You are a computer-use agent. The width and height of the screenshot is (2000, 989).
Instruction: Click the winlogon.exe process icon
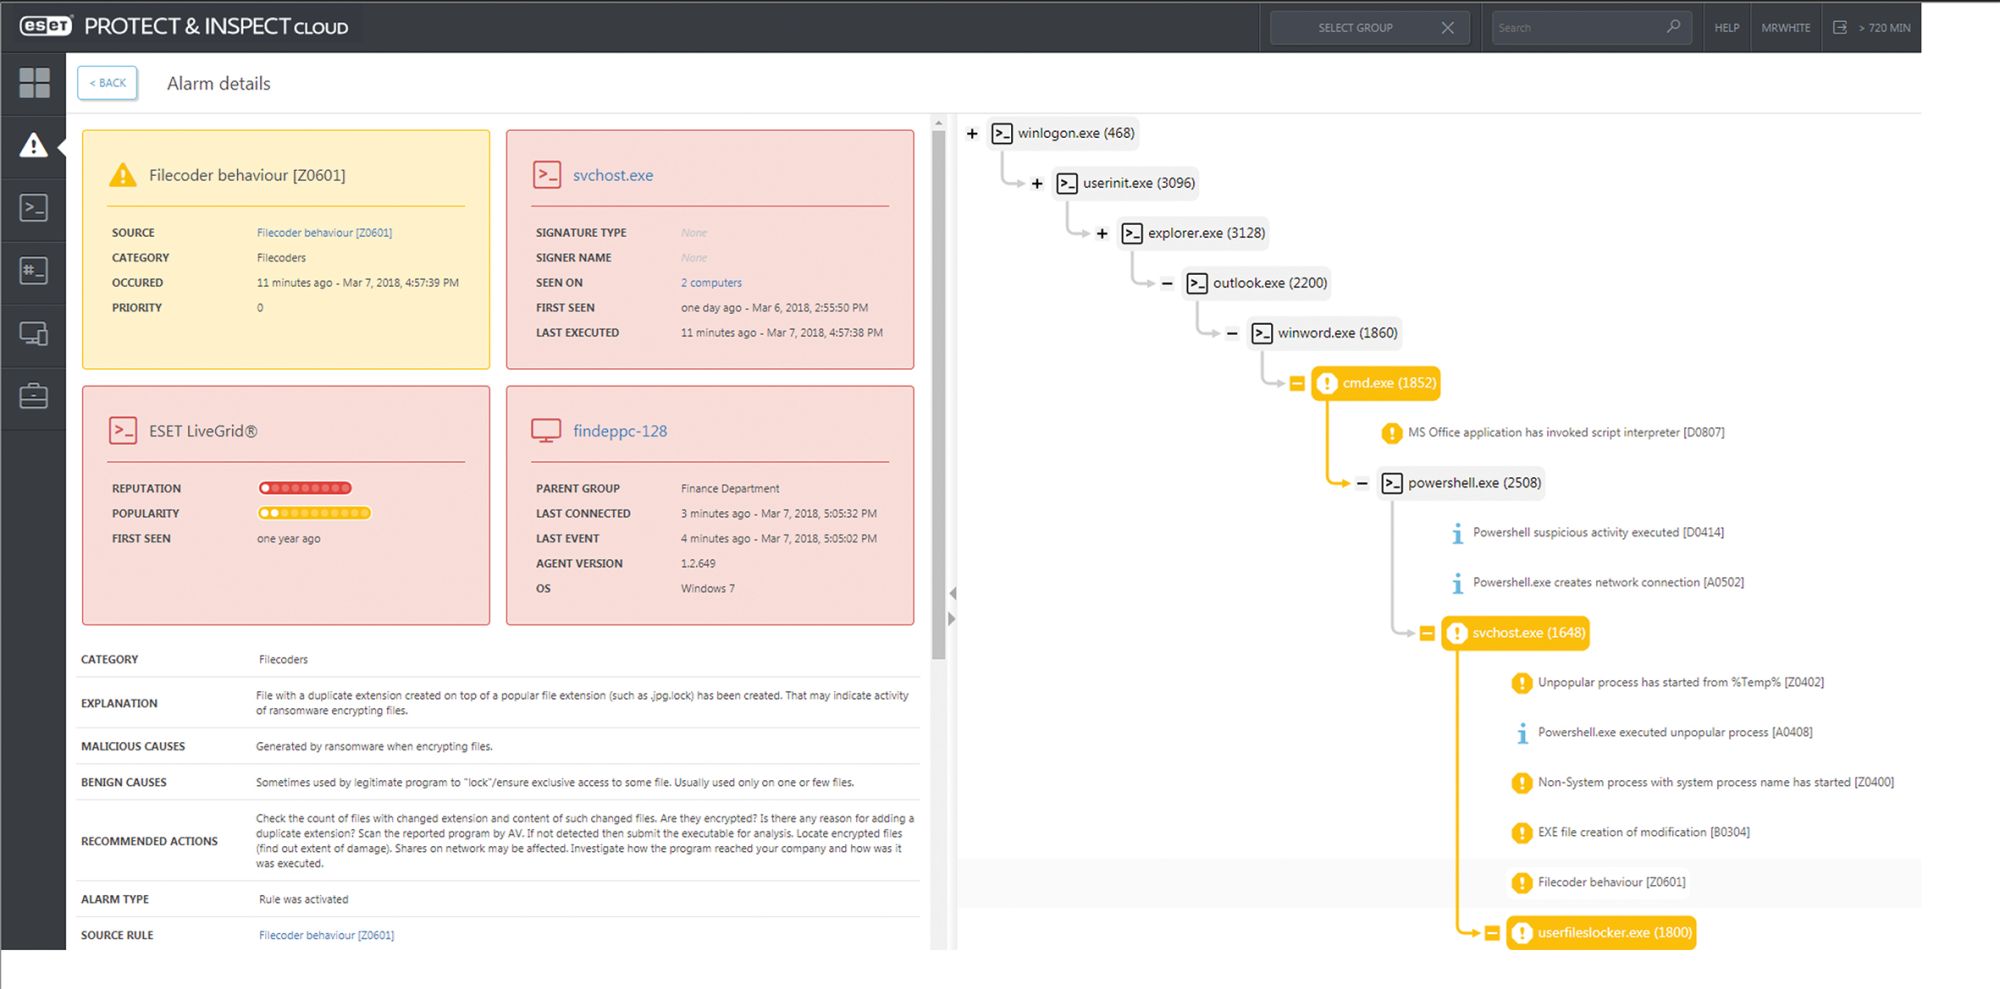[1002, 133]
